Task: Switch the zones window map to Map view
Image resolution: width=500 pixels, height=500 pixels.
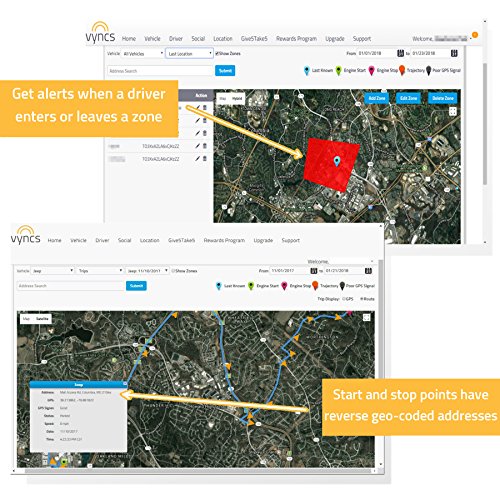Action: click(223, 98)
